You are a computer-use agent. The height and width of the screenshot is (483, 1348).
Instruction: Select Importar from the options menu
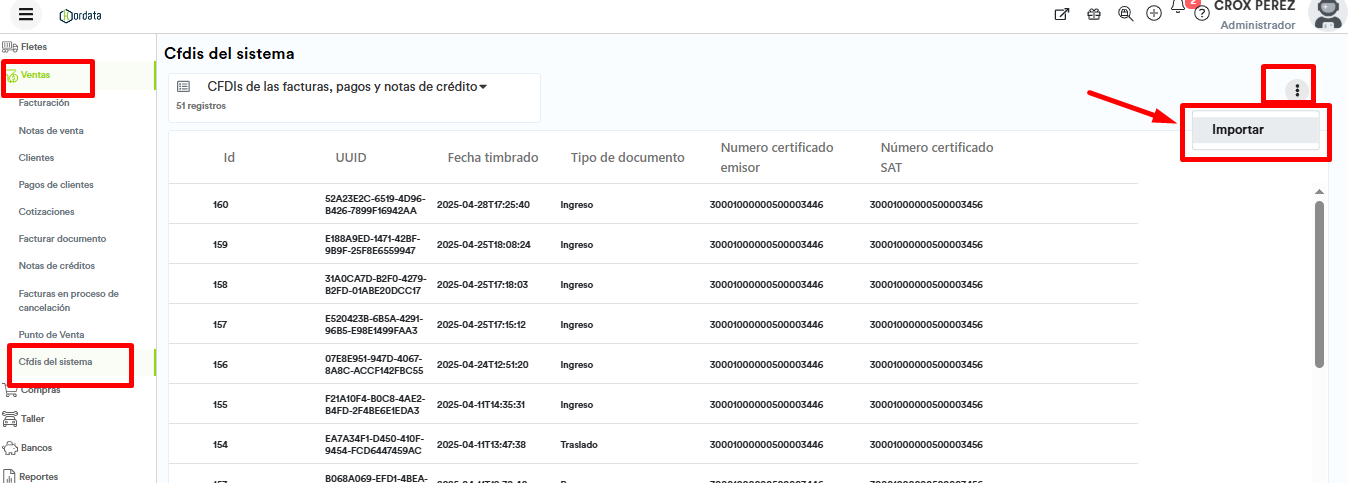click(x=1238, y=130)
